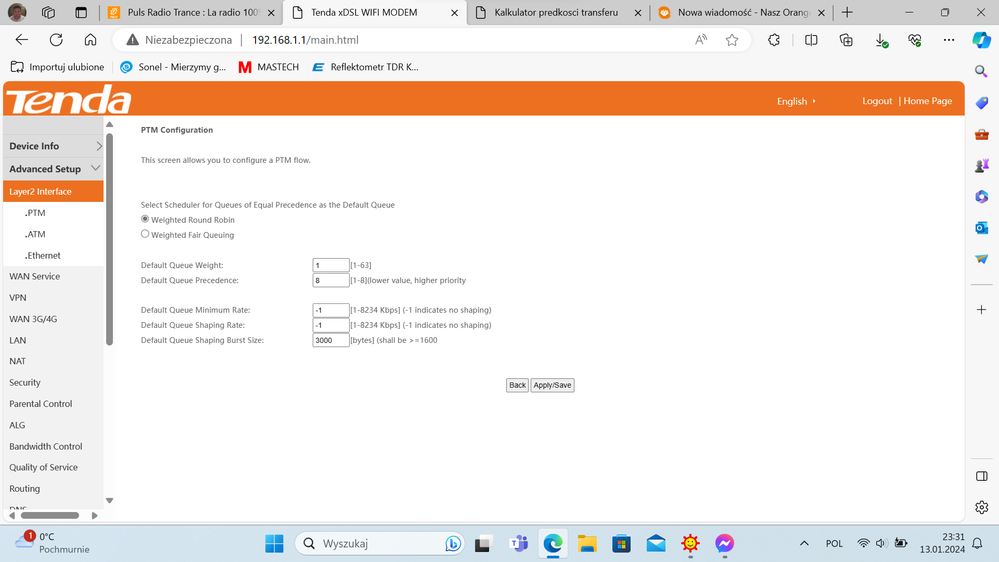Screen dimensions: 999x562
Task: Open browser downloads icon
Action: pyautogui.click(x=881, y=40)
